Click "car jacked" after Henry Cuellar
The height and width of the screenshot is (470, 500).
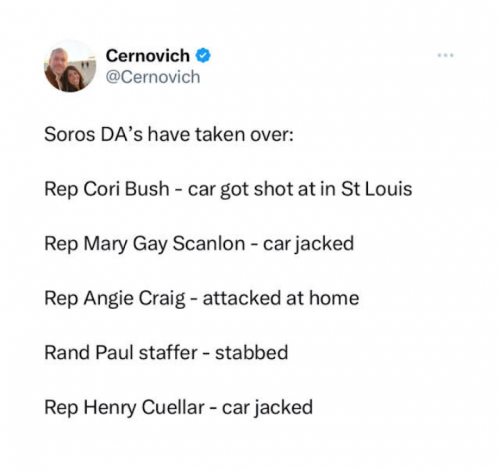(x=267, y=407)
